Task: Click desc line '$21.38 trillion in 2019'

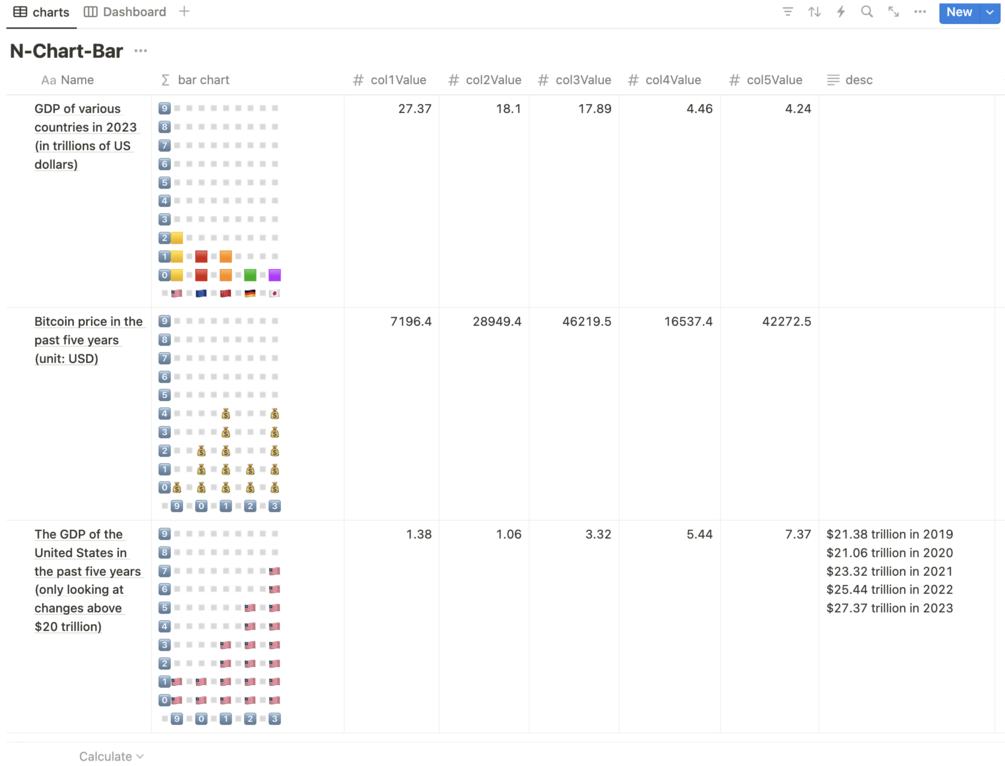Action: [889, 534]
